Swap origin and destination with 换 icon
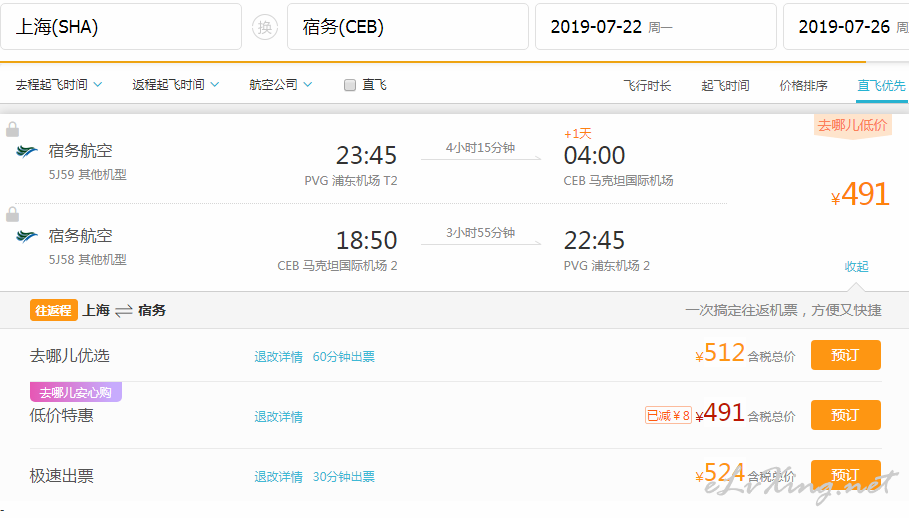909x518 pixels. (x=265, y=27)
